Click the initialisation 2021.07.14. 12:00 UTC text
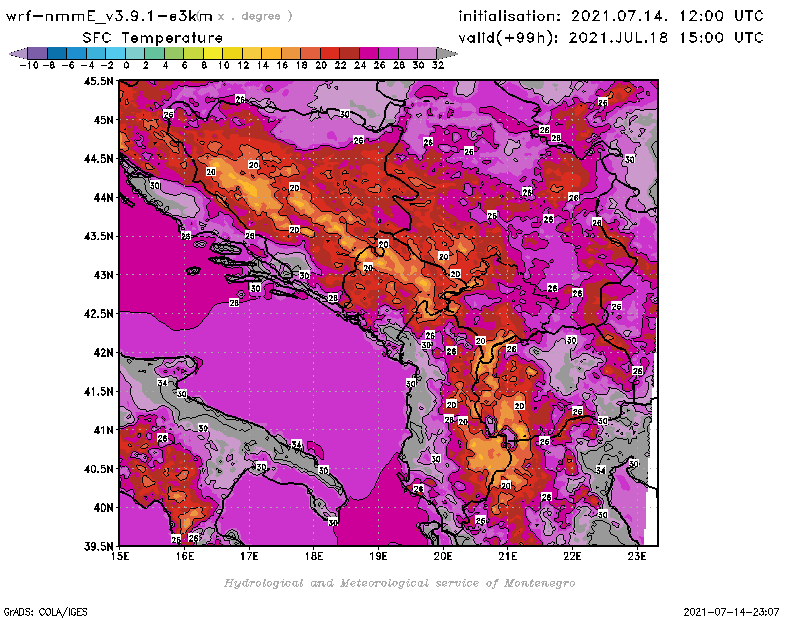800x618 pixels. tap(611, 16)
